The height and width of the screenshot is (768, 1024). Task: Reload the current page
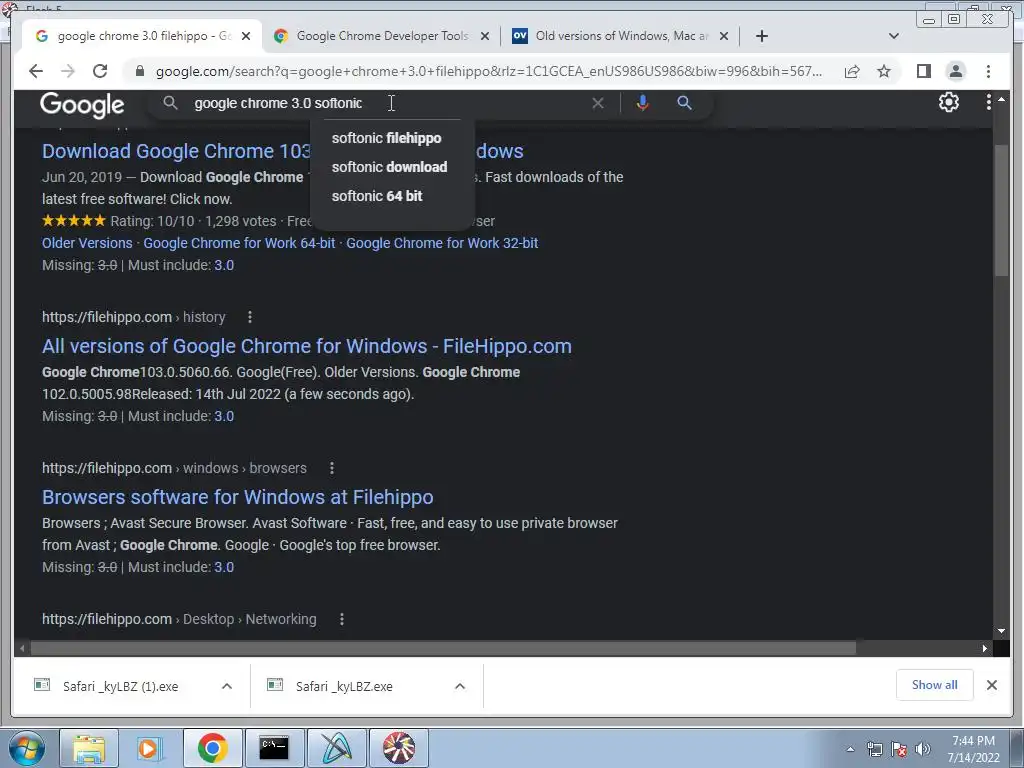click(100, 71)
